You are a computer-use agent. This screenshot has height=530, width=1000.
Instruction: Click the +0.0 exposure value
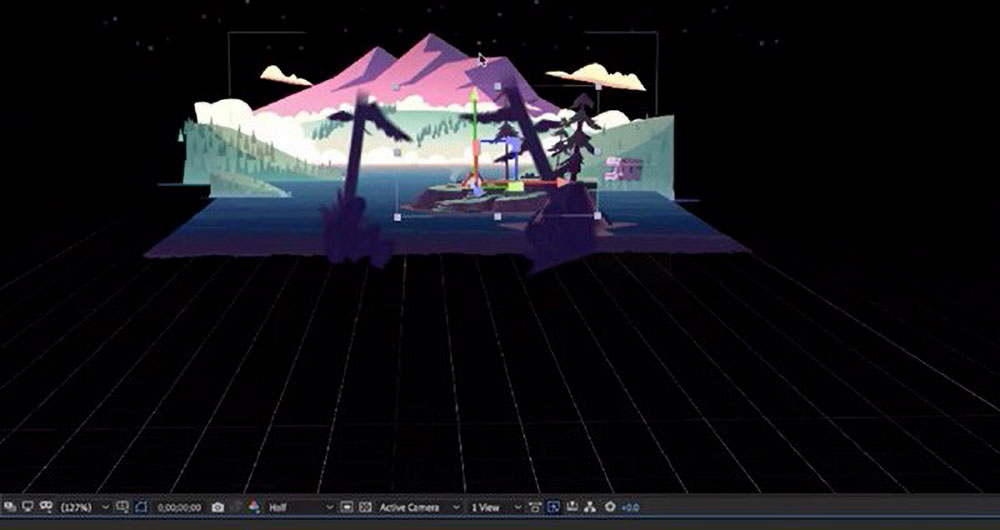coord(630,507)
